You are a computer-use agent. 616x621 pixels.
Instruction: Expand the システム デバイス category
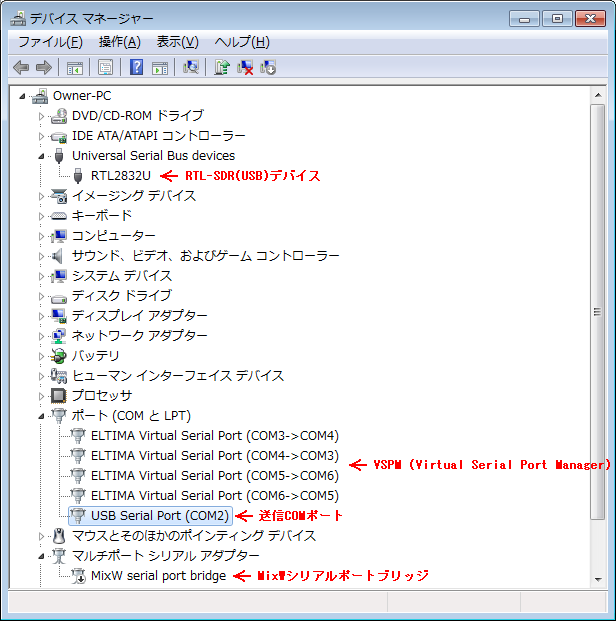pos(41,276)
